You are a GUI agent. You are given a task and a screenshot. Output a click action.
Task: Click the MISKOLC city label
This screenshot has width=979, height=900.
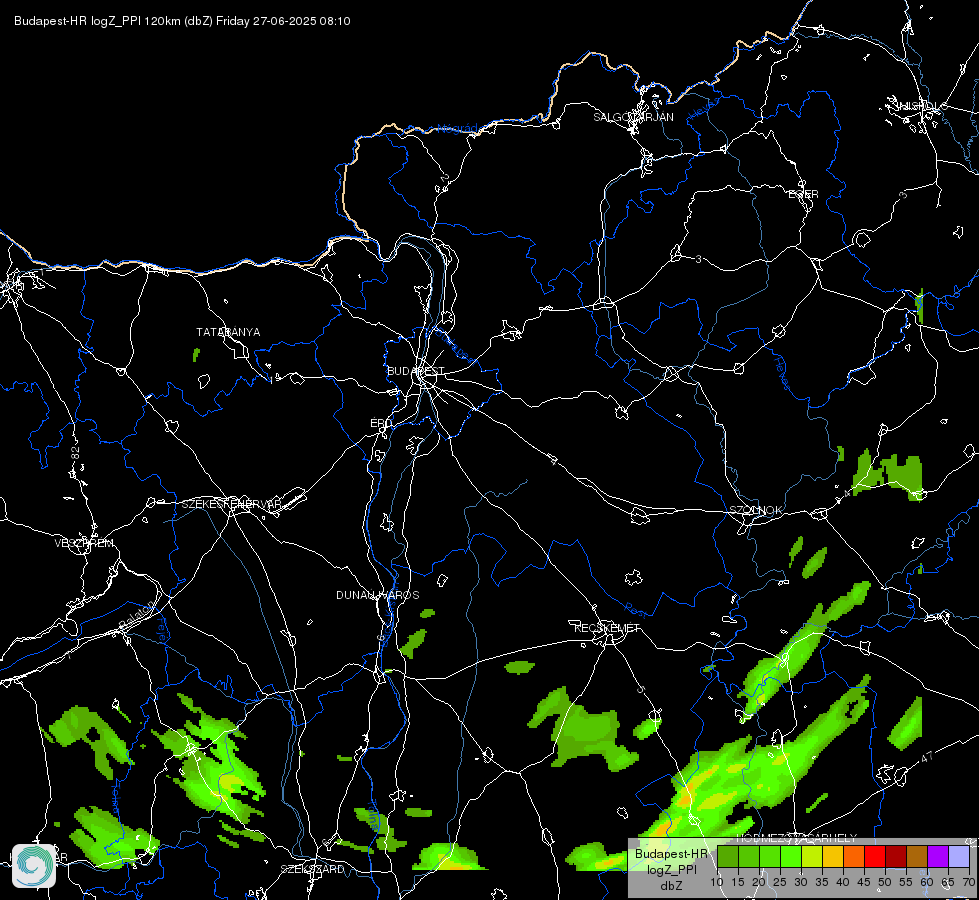(x=921, y=106)
